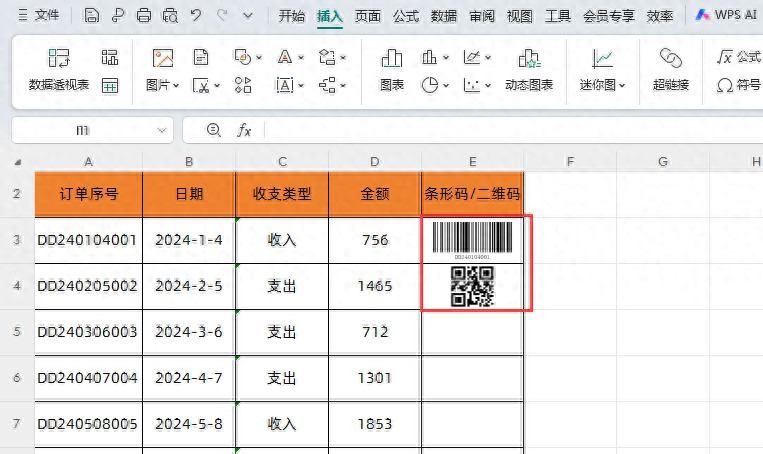Screen dimensions: 763x454
Task: Open WPS AI assistant
Action: click(x=727, y=15)
